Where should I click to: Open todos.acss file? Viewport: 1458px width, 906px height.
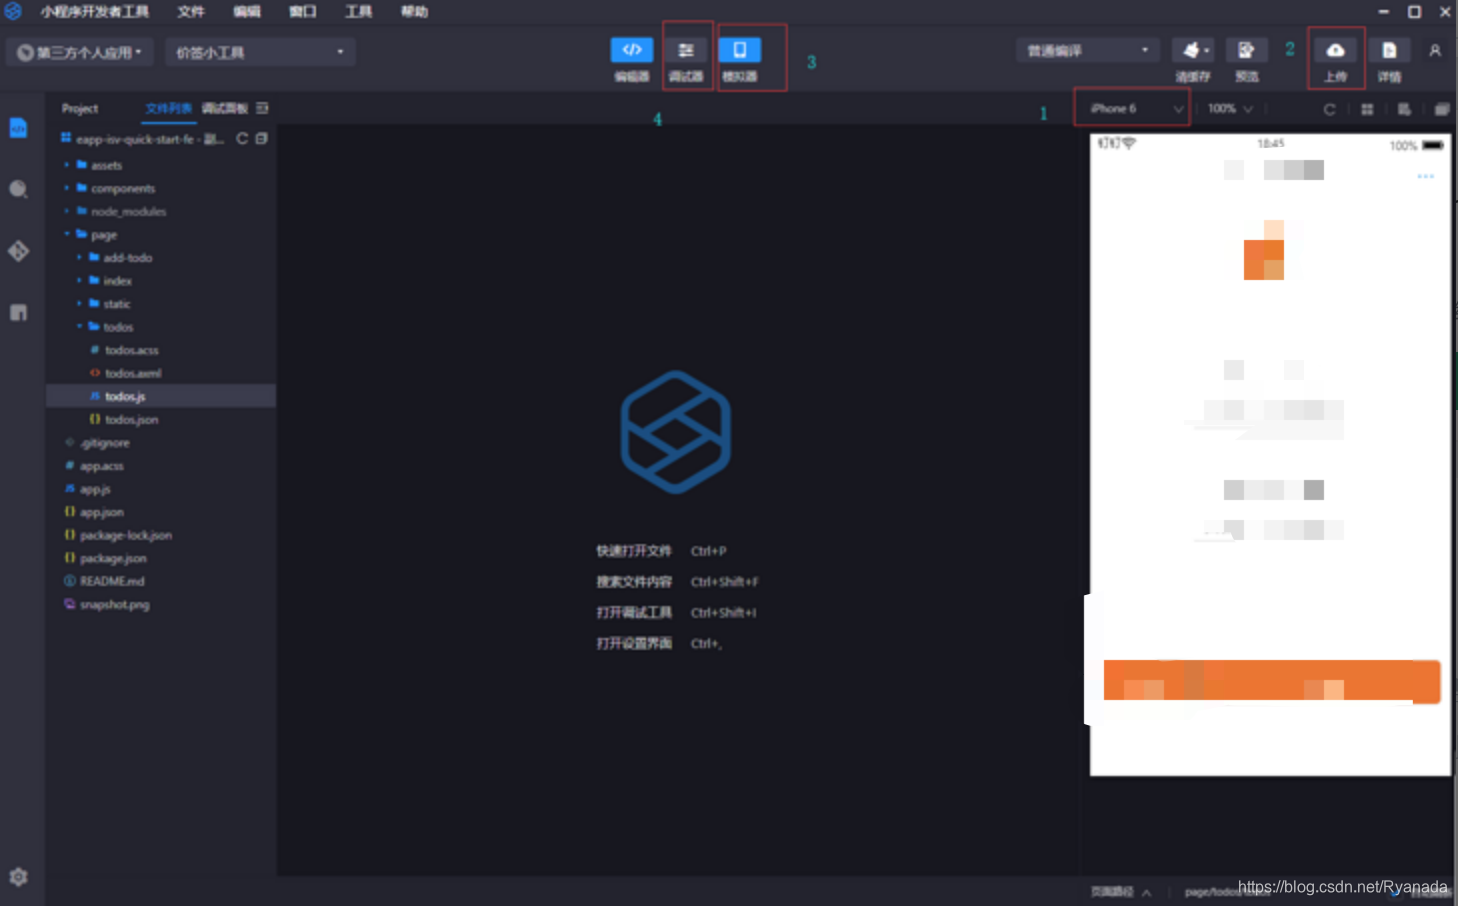tap(132, 350)
